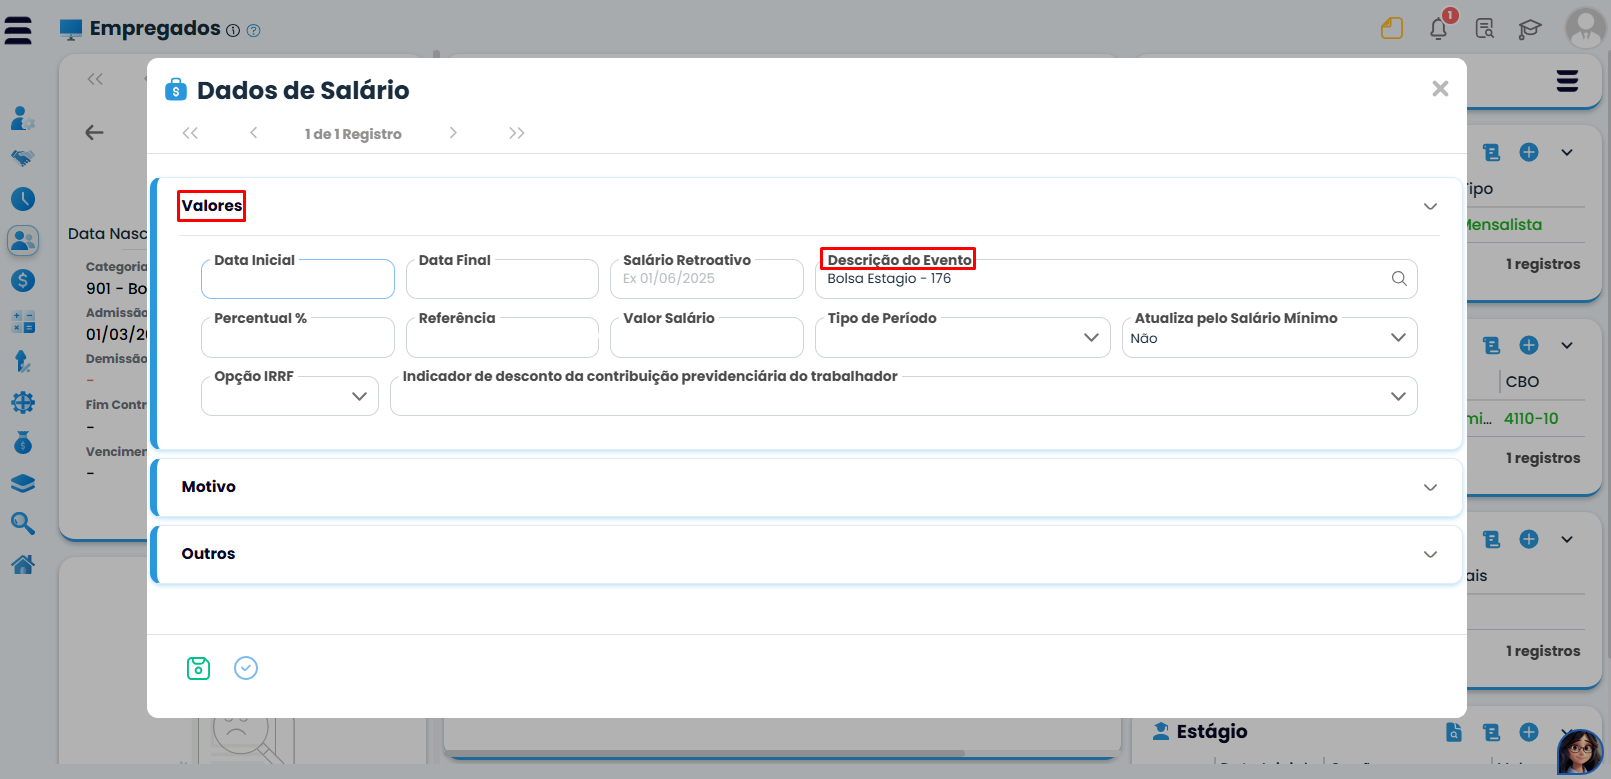This screenshot has width=1611, height=779.
Task: Click the search magnifier in Descrição do Evento
Action: point(1399,279)
